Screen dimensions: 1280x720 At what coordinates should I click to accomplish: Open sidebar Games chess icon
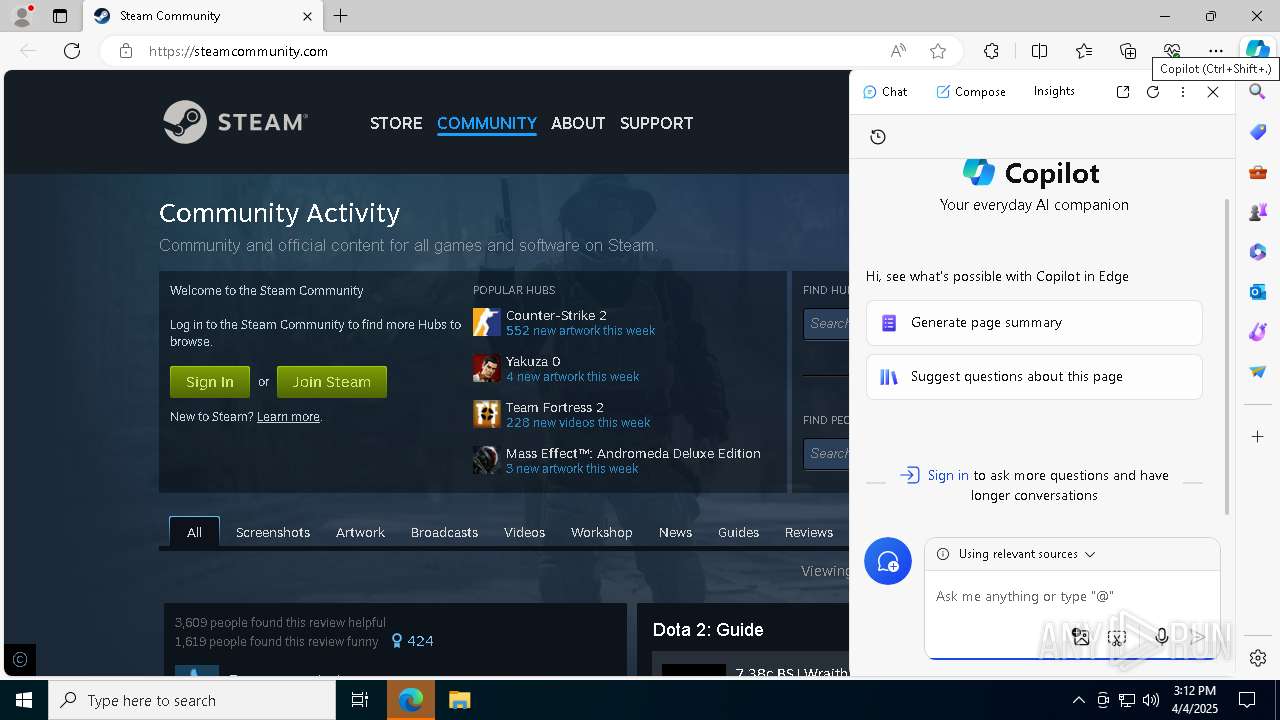point(1258,212)
